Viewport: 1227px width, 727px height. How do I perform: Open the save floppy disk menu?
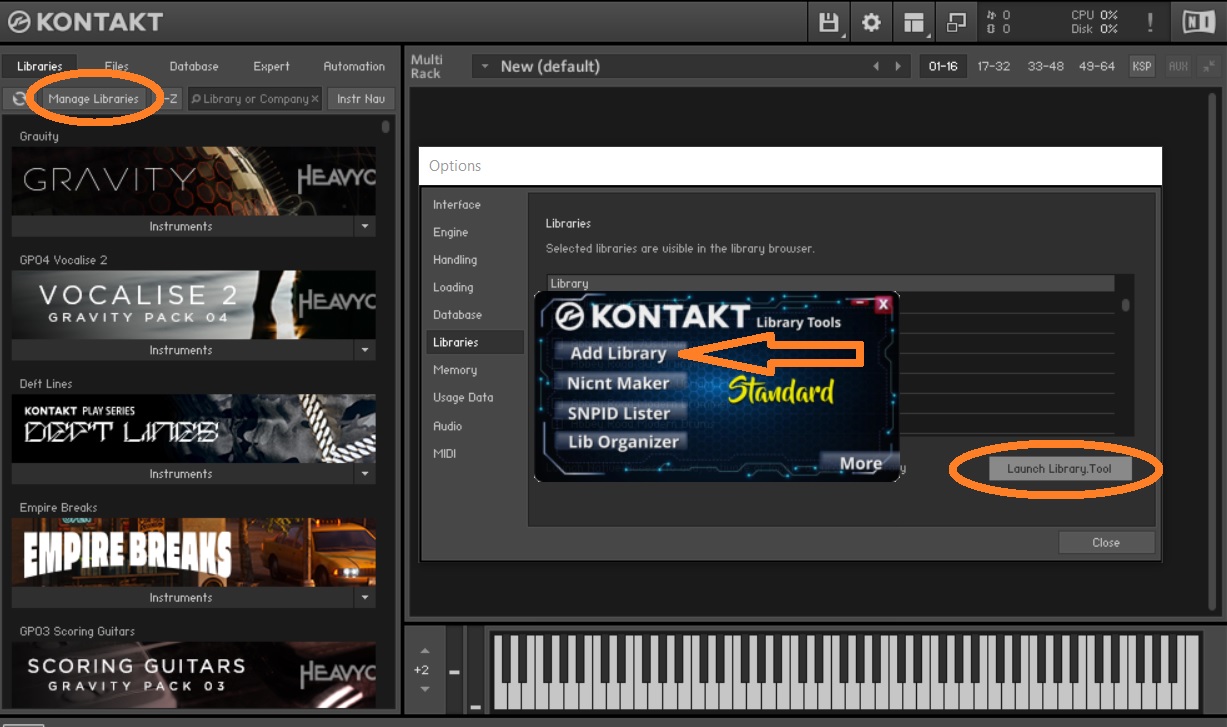tap(829, 22)
